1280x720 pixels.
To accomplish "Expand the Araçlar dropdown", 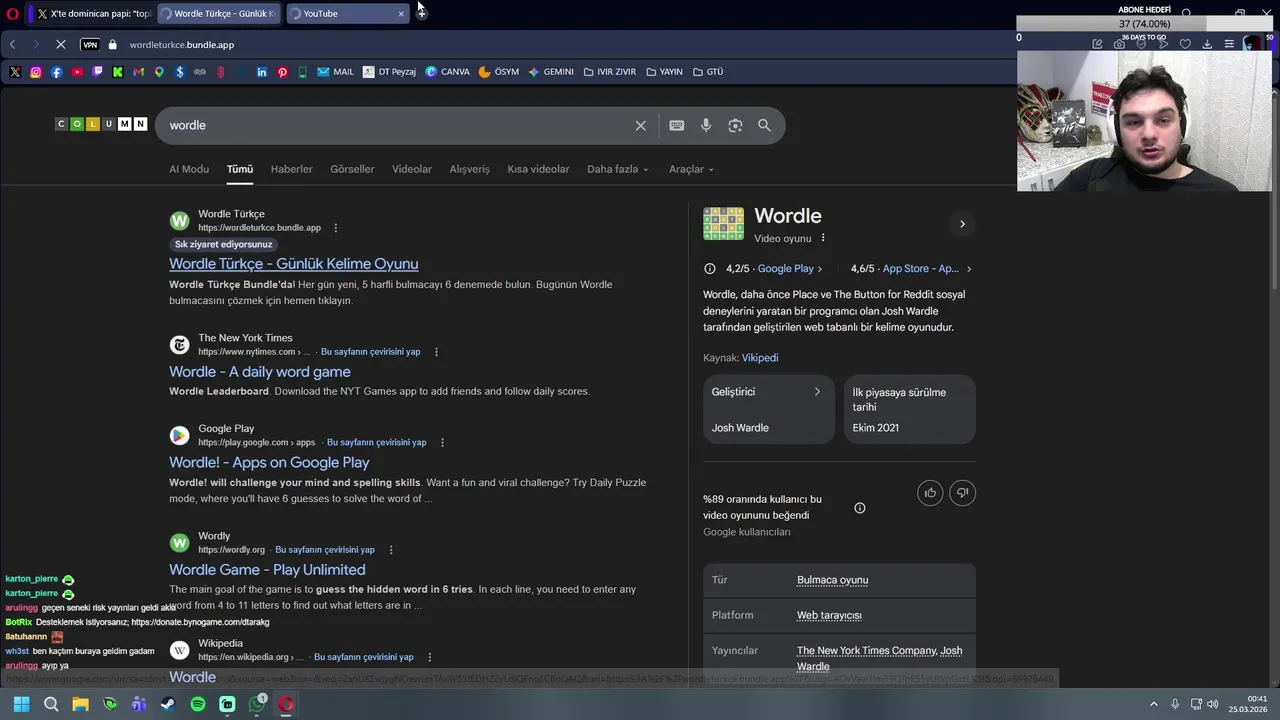I will pos(691,169).
